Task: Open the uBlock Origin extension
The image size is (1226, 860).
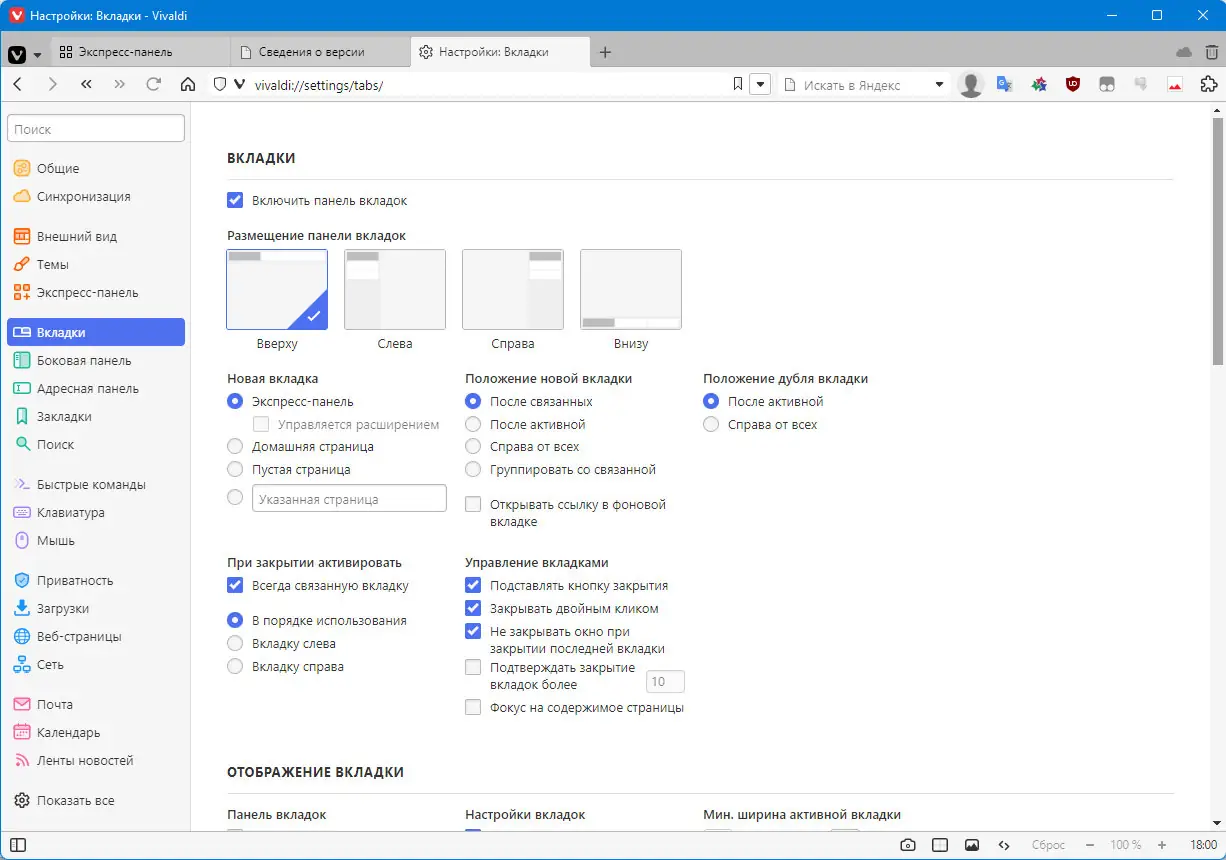Action: (x=1073, y=85)
